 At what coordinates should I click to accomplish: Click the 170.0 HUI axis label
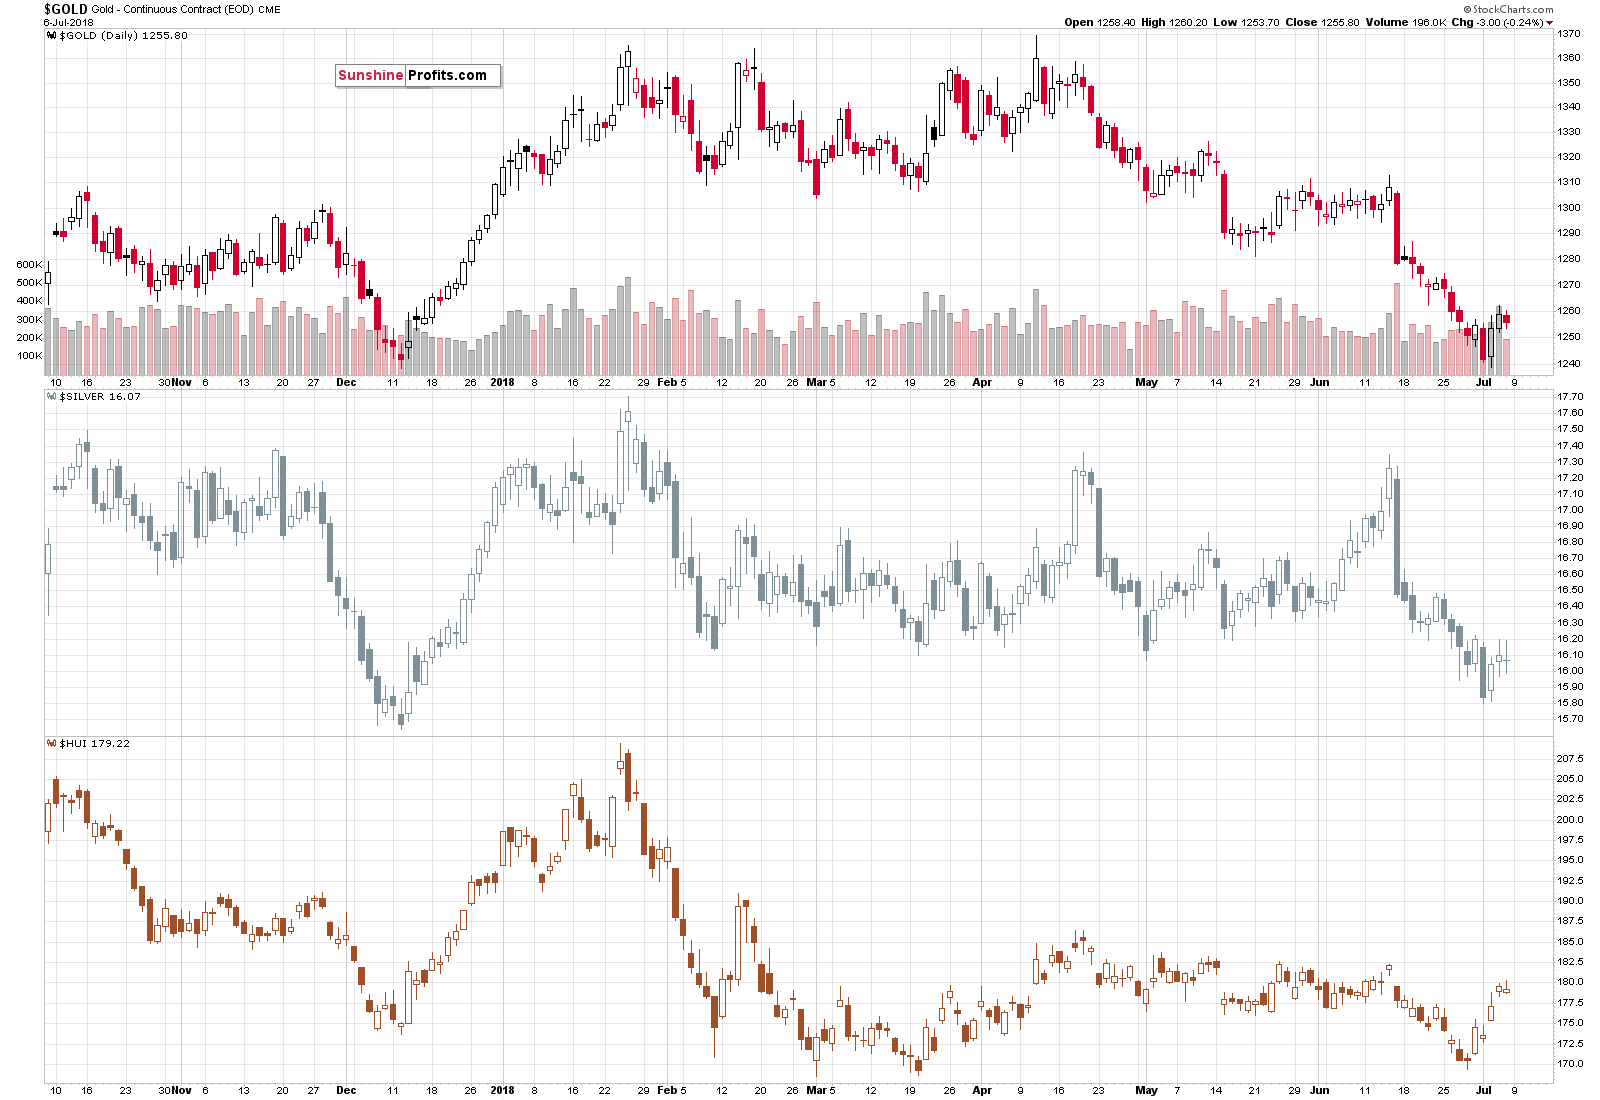click(x=1570, y=1063)
